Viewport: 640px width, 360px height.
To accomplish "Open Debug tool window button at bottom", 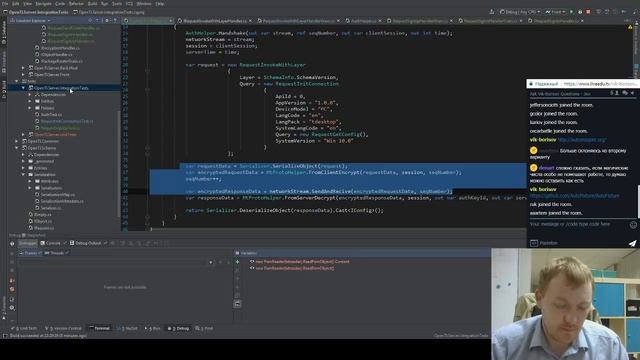I will tap(178, 328).
